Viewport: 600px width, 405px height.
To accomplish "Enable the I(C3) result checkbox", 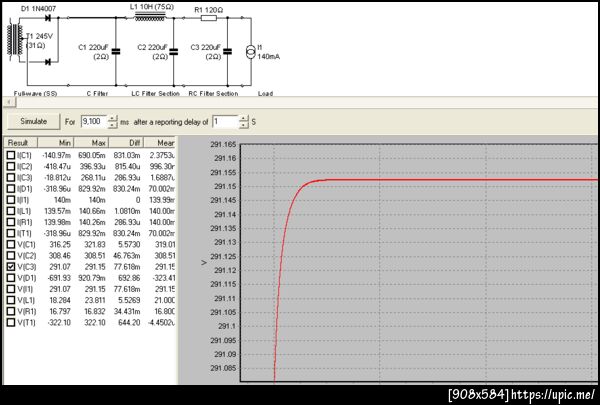I will click(11, 178).
